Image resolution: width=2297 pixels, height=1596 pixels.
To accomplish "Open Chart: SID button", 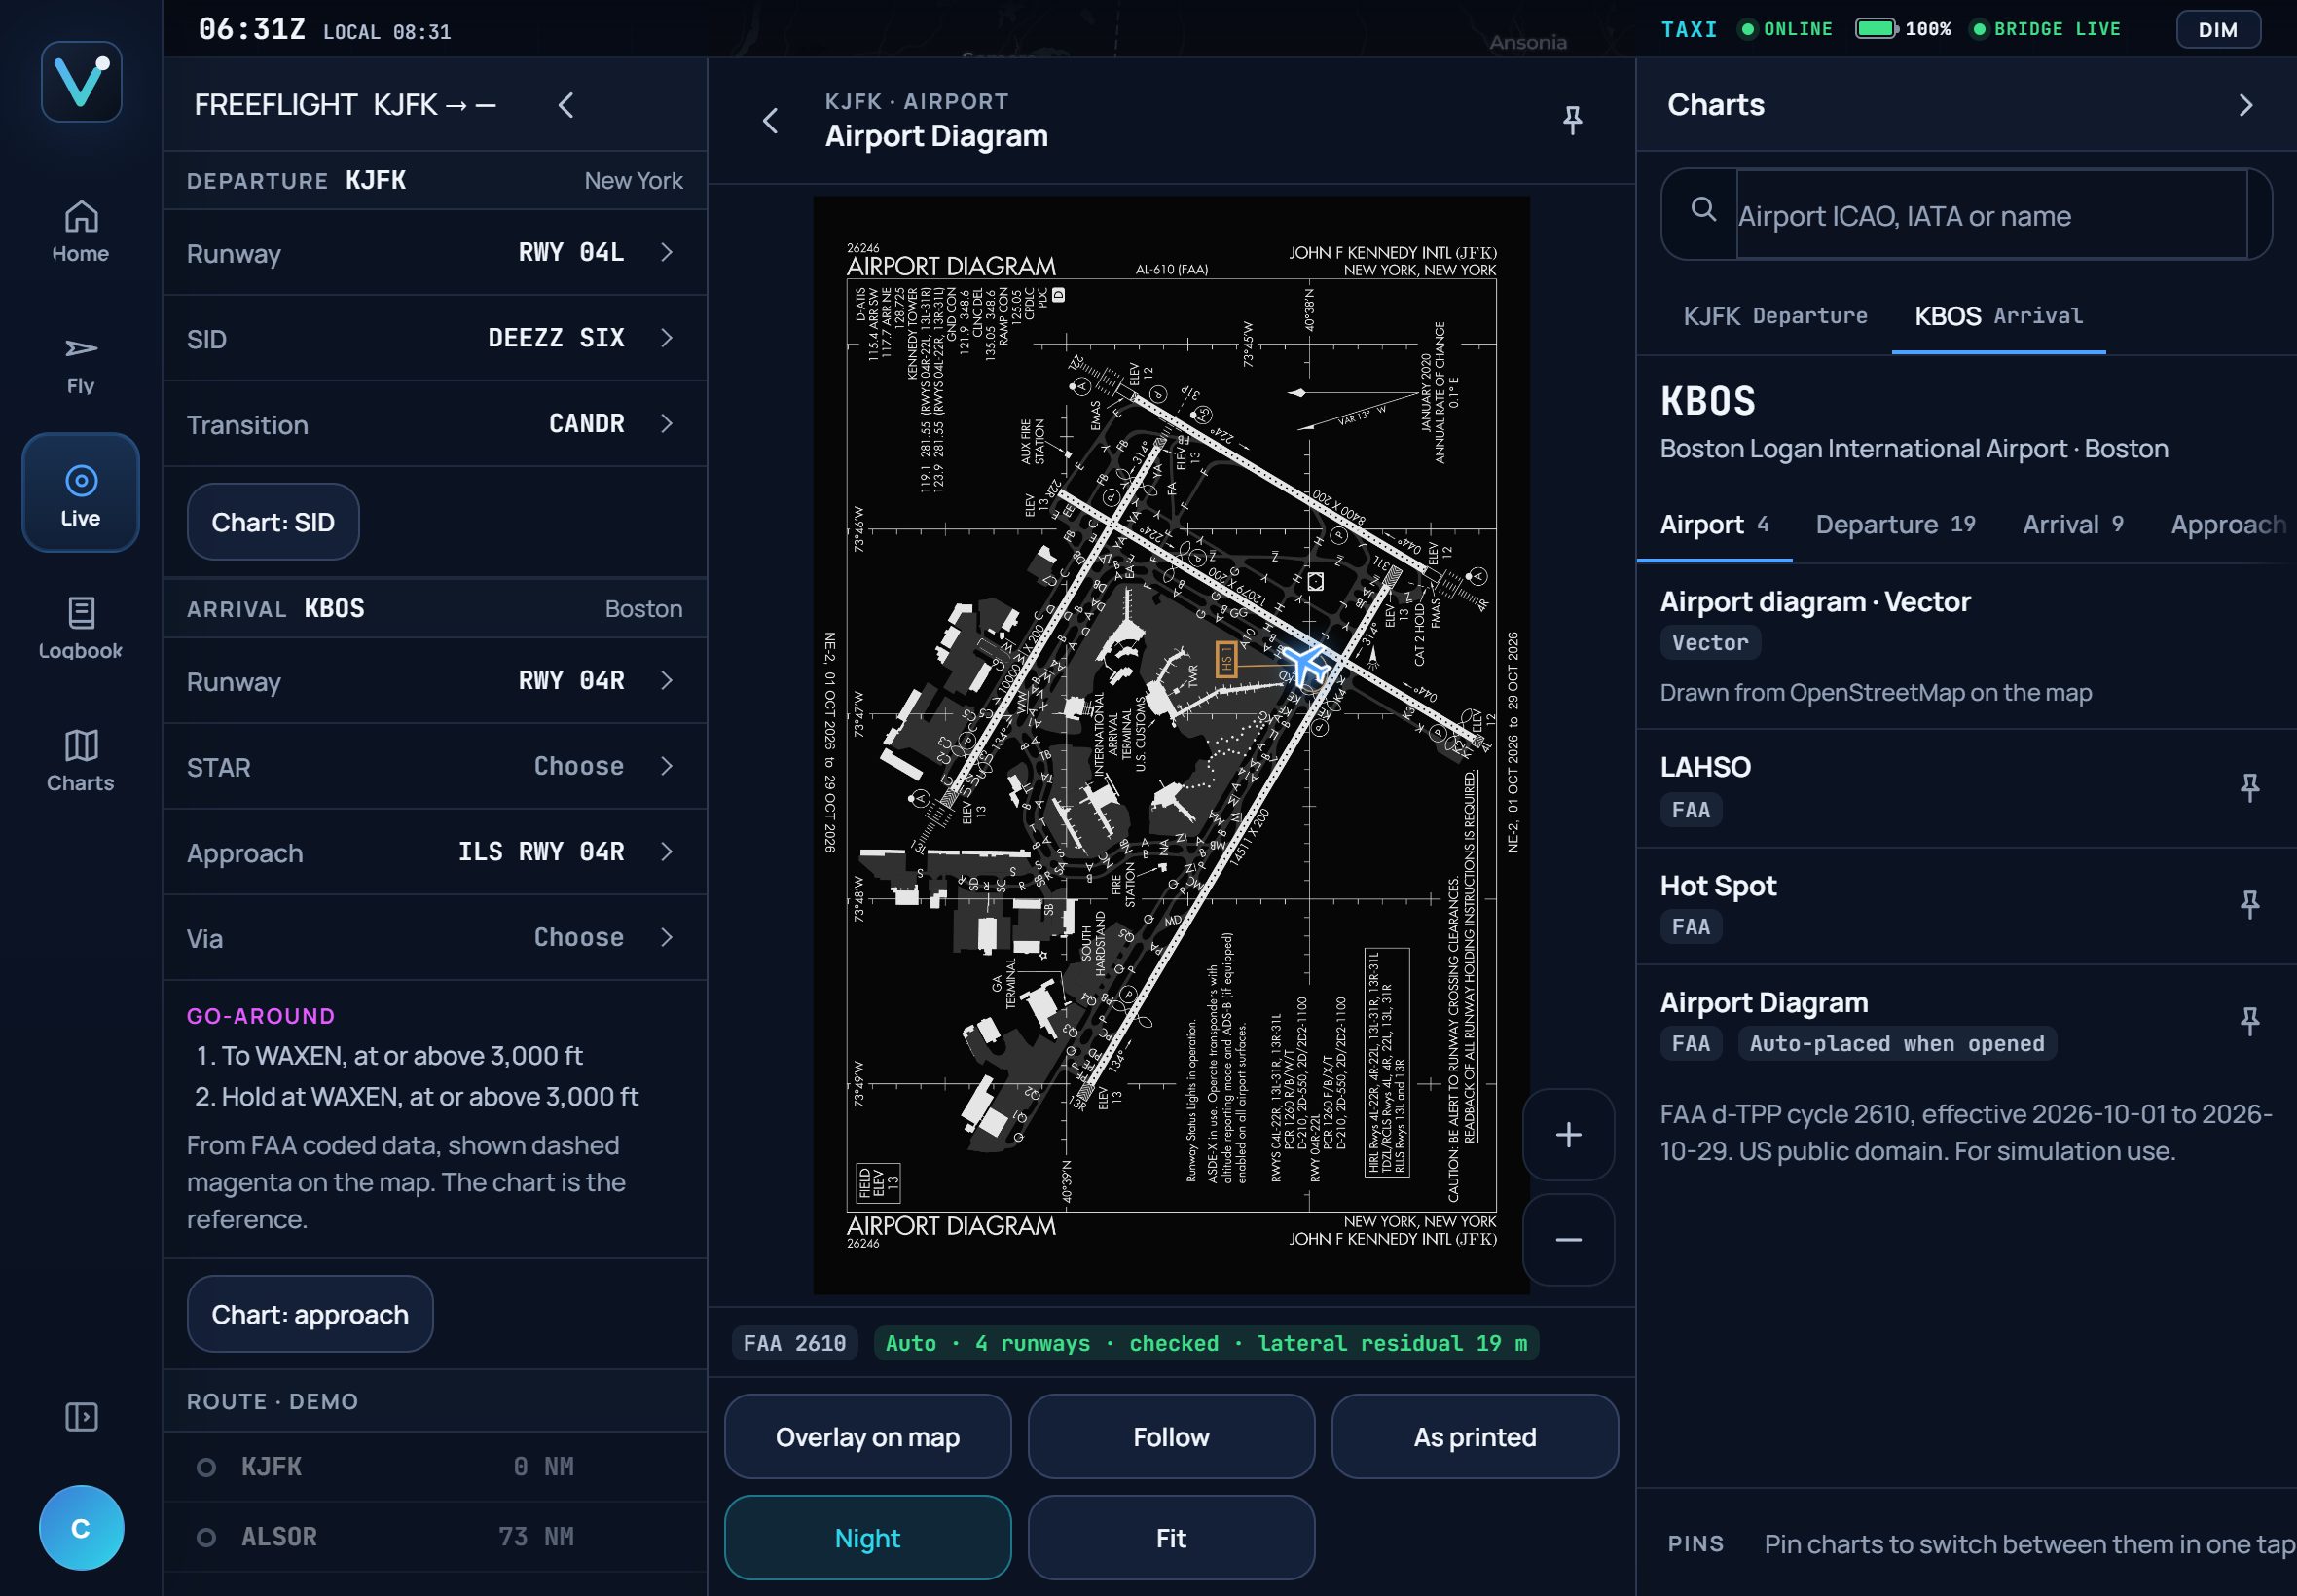I will pyautogui.click(x=273, y=522).
